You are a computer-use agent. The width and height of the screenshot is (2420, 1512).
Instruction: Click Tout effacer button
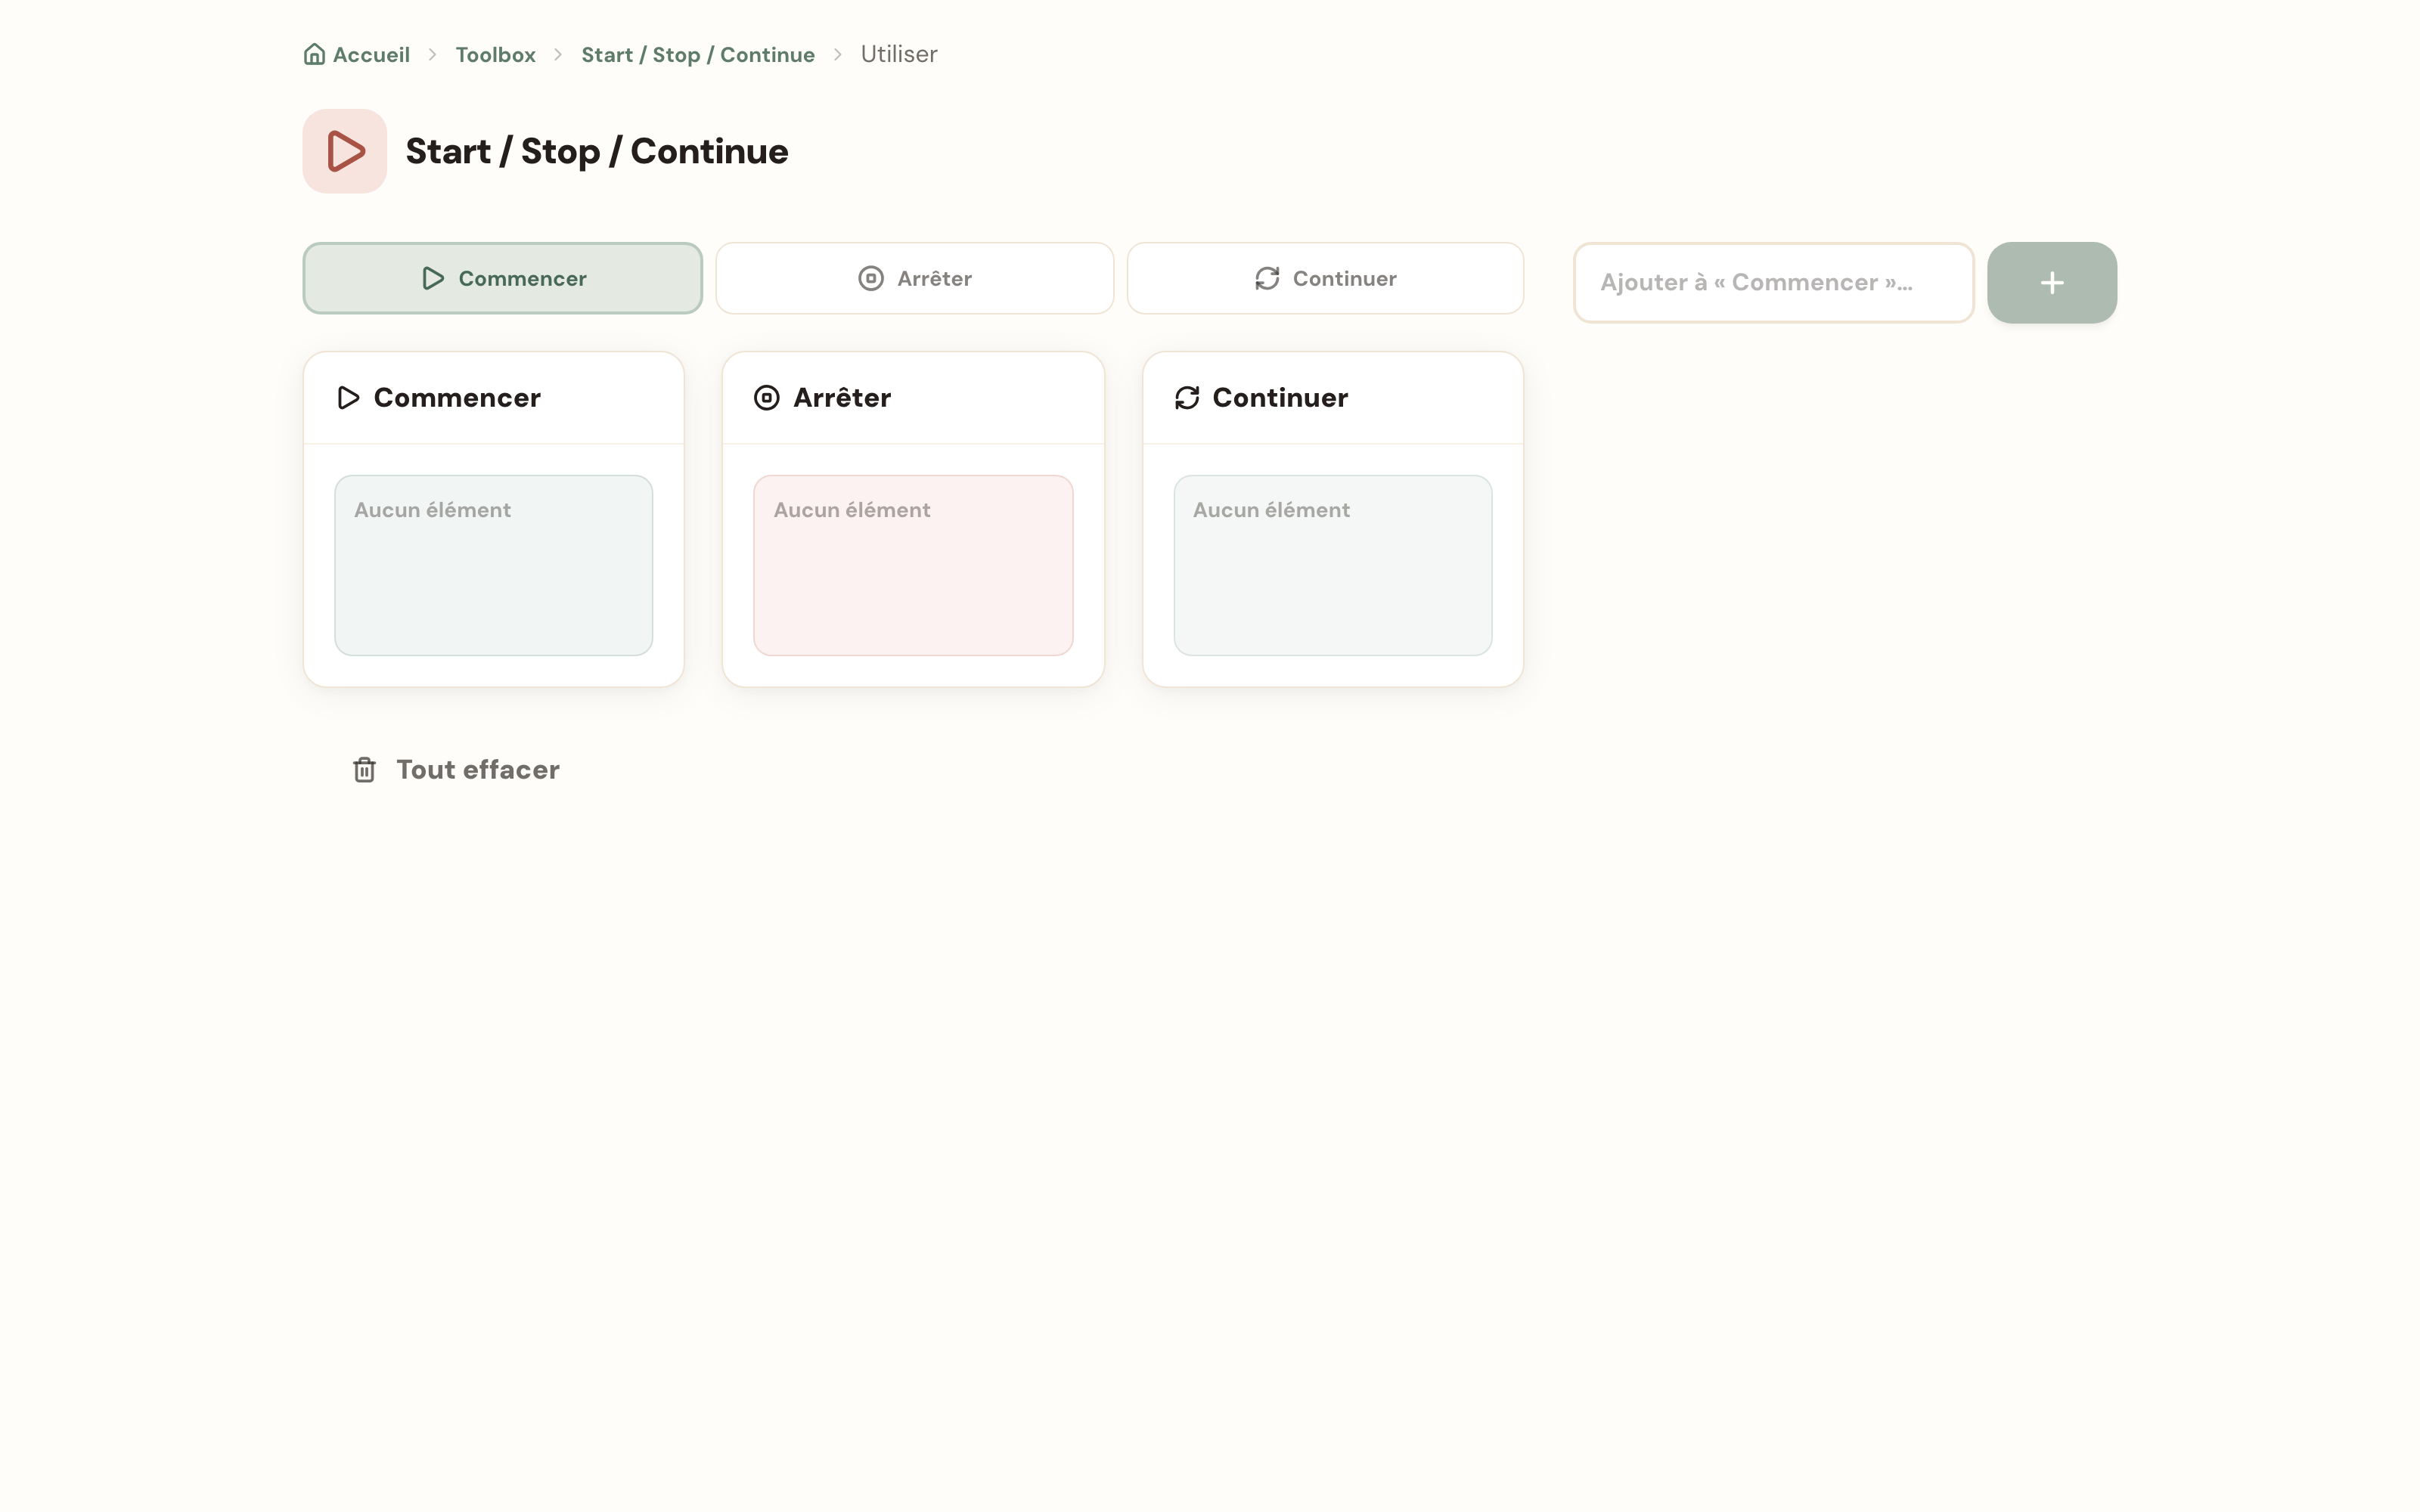[455, 769]
